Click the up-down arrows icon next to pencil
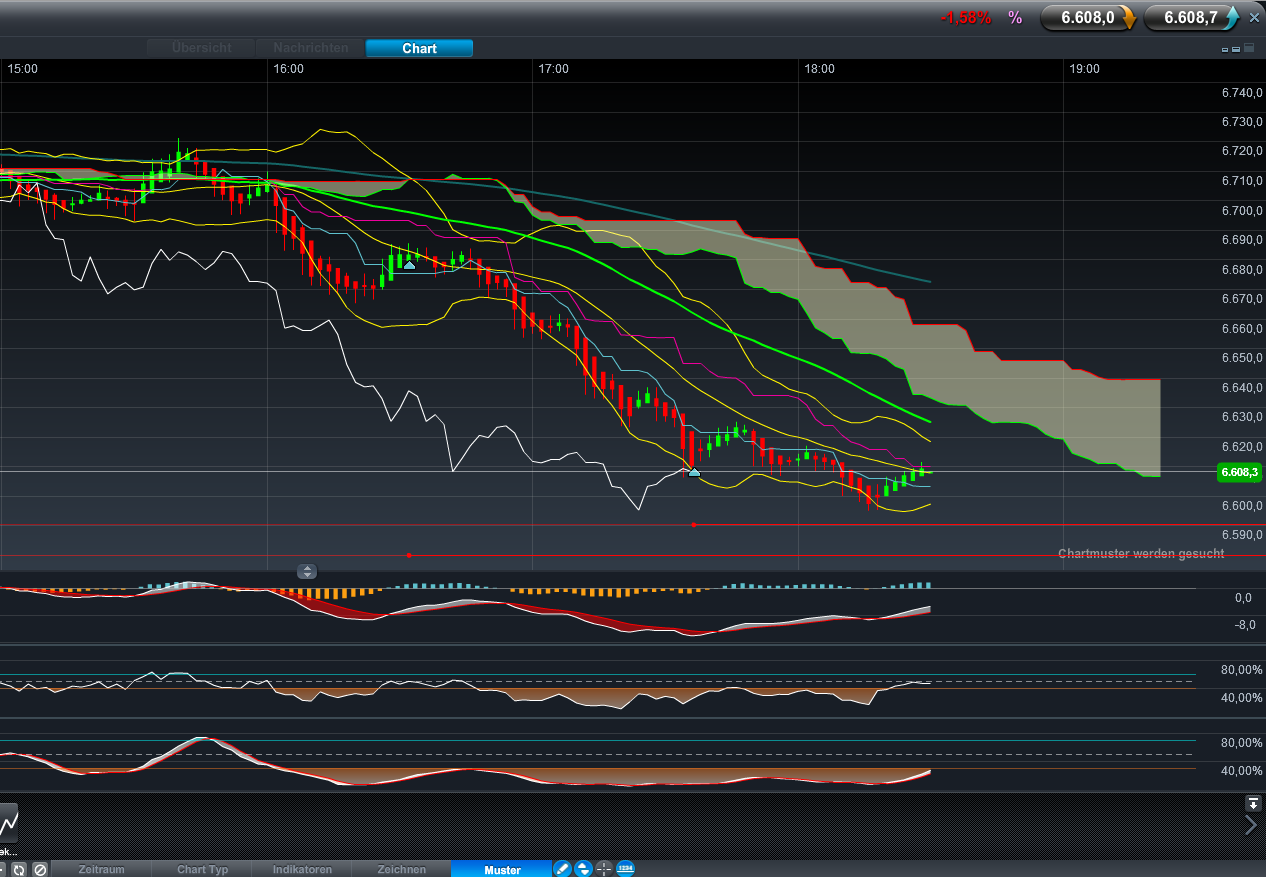This screenshot has height=877, width=1266. pyautogui.click(x=583, y=869)
